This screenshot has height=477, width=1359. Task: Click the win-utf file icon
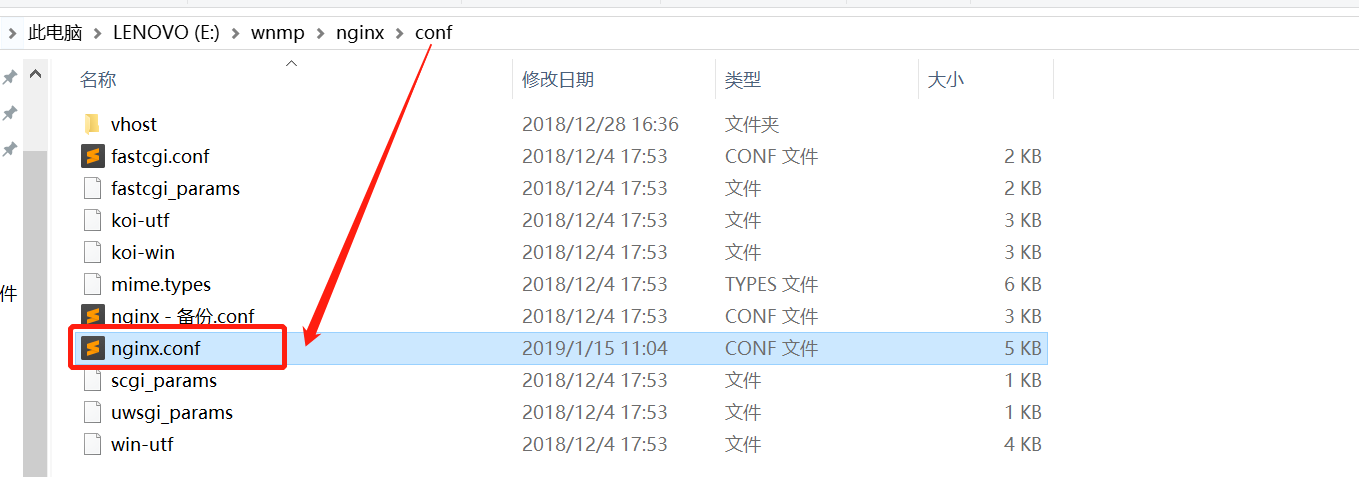pyautogui.click(x=92, y=444)
